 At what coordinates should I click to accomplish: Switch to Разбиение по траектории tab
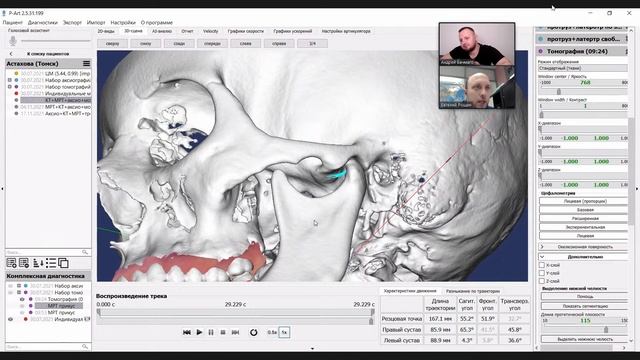(473, 291)
